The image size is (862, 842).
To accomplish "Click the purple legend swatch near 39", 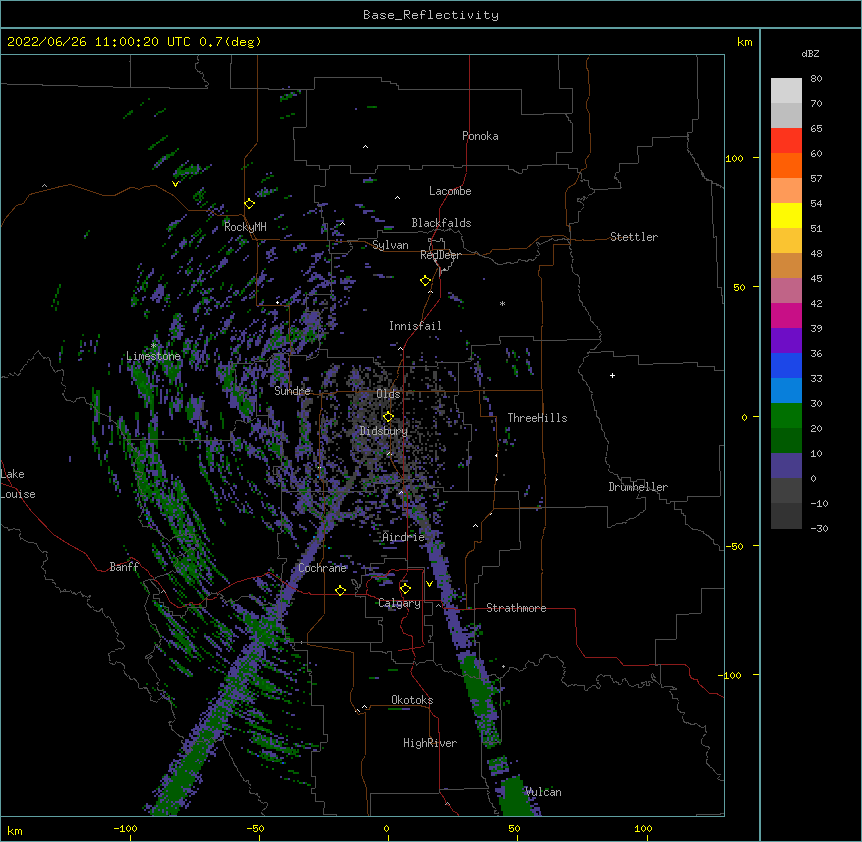I will (x=786, y=340).
